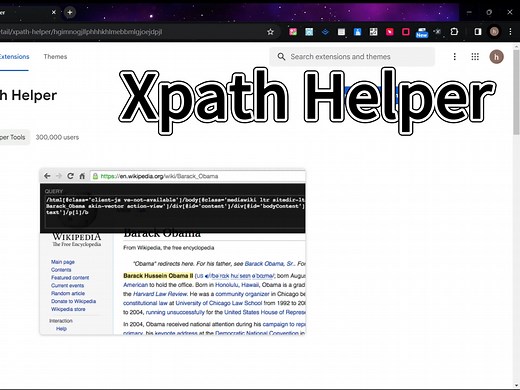The width and height of the screenshot is (520, 390).
Task: Open the Extensions puzzle piece menu
Action: tap(454, 32)
